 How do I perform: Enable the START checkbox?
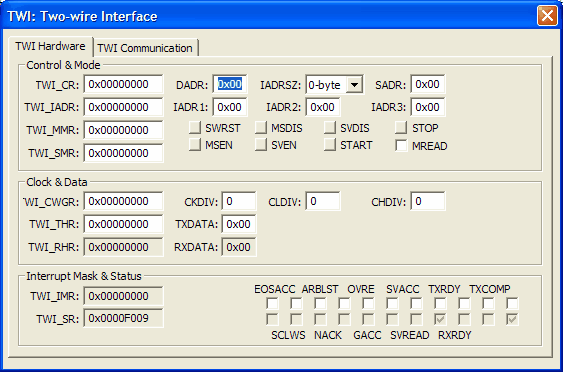330,144
